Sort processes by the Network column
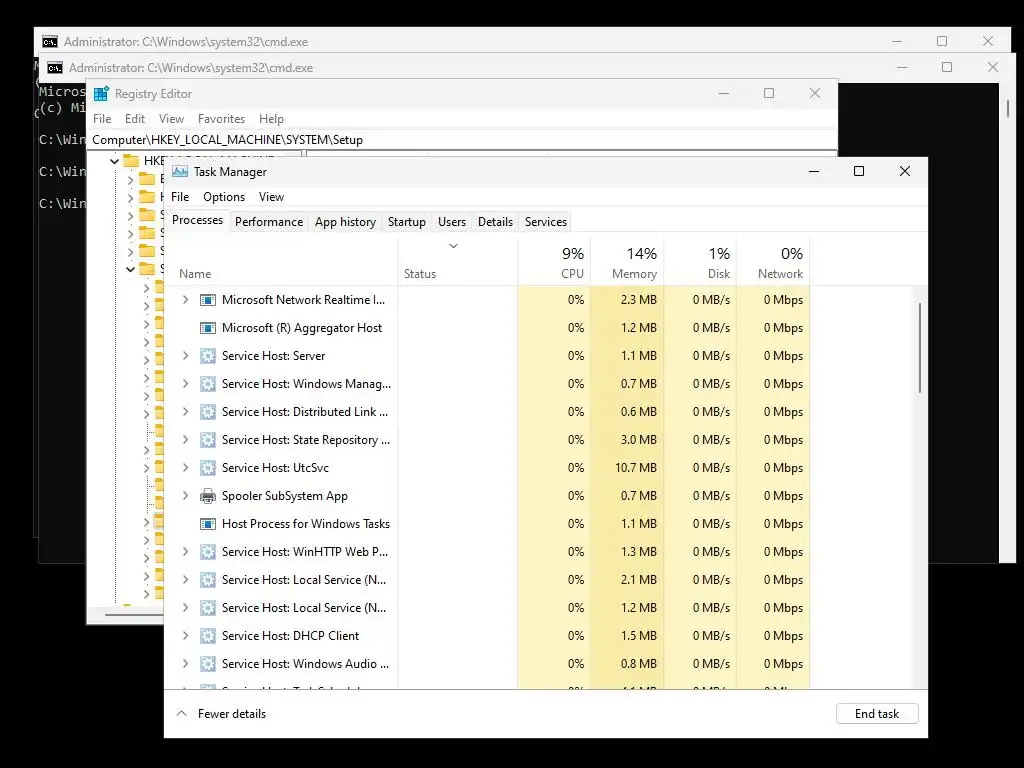This screenshot has height=768, width=1024. [x=773, y=263]
